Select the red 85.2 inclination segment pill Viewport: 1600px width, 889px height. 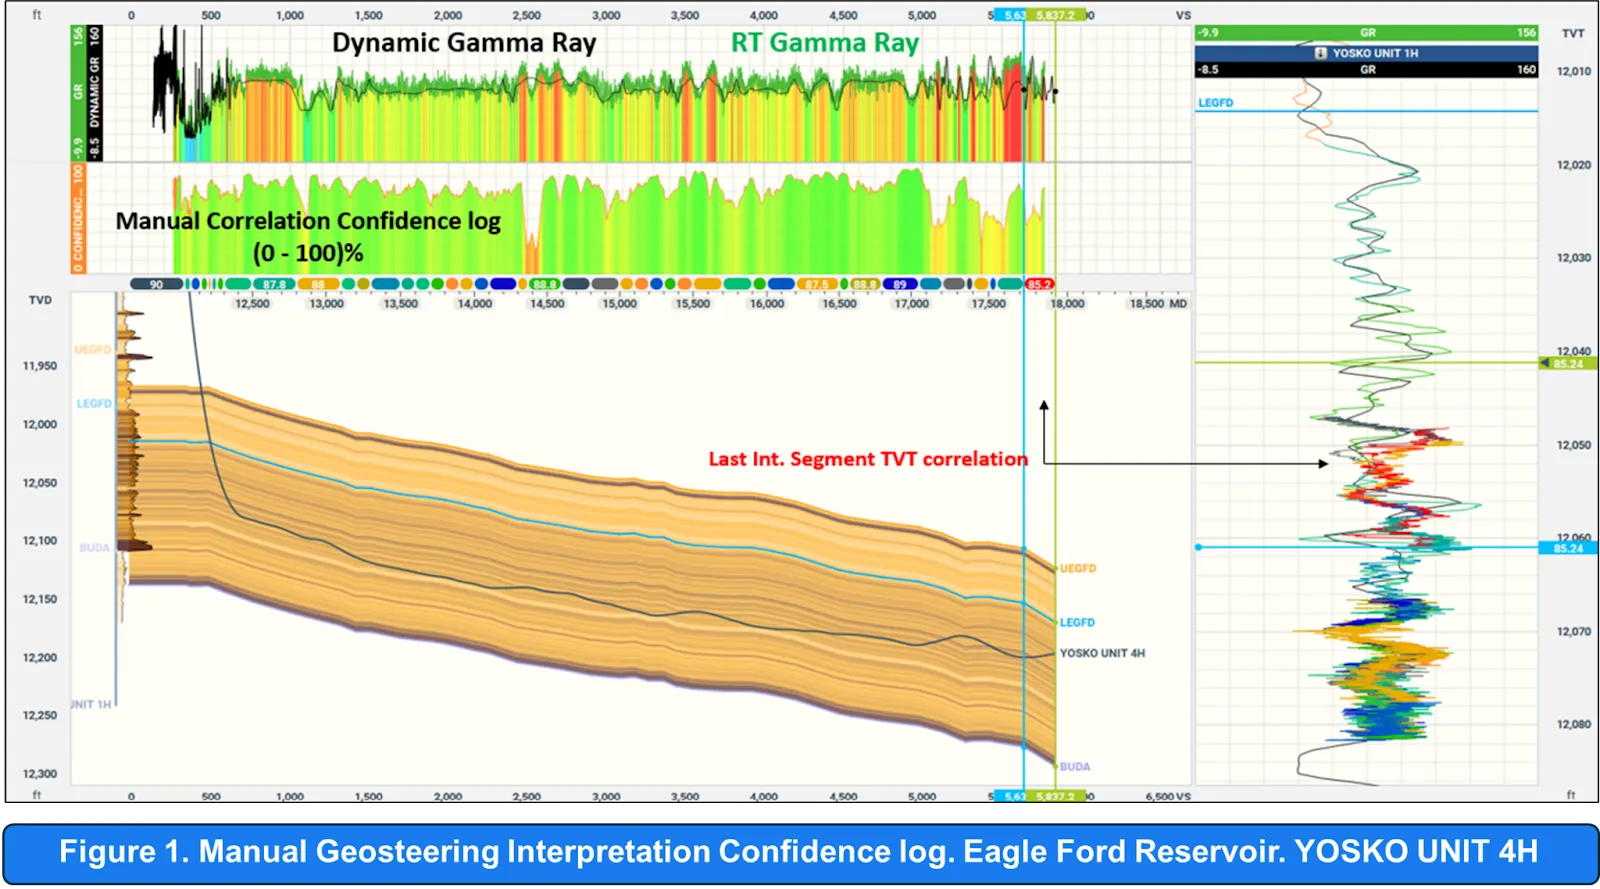(x=1039, y=284)
